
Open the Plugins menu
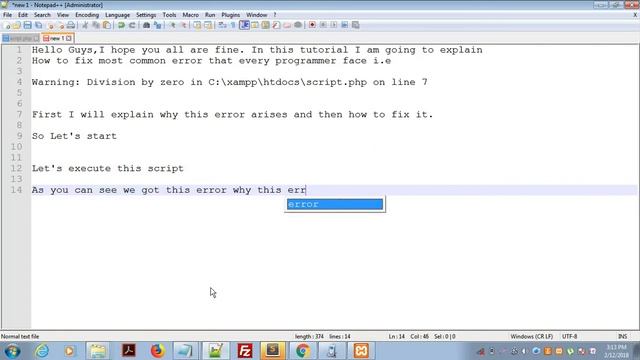[x=231, y=15]
